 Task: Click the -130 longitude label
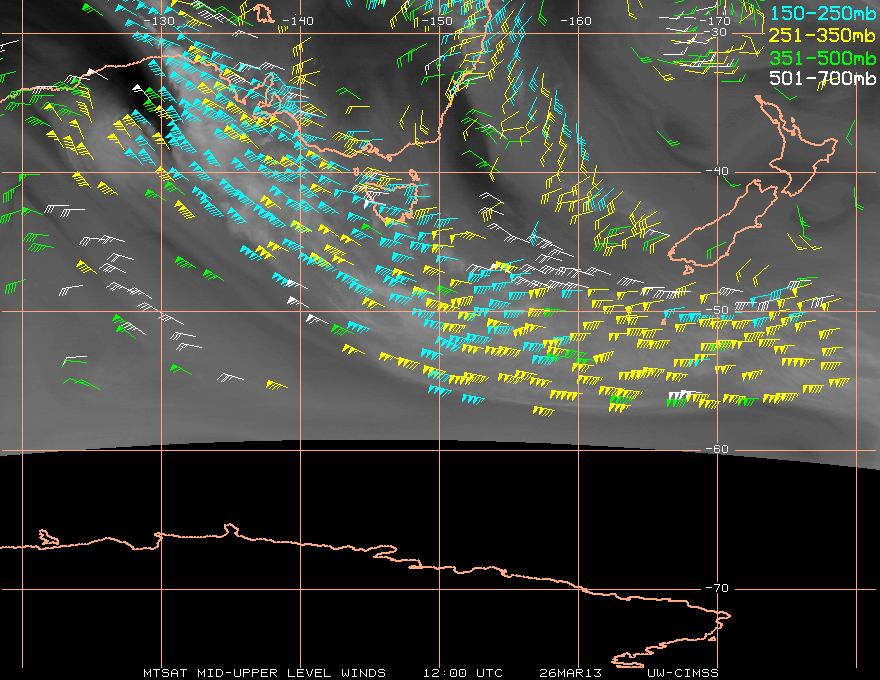click(x=159, y=21)
